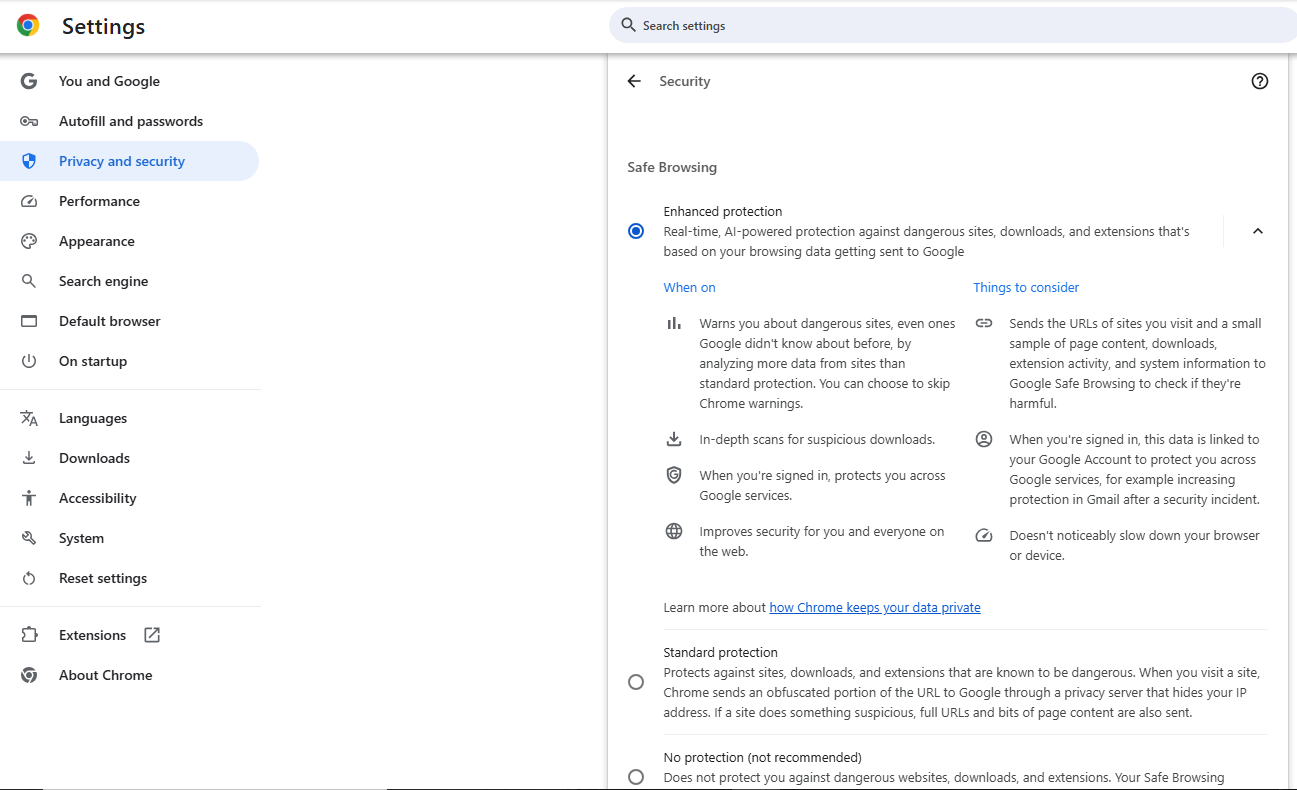1297x790 pixels.
Task: Click the Accessibility person icon
Action: [29, 498]
